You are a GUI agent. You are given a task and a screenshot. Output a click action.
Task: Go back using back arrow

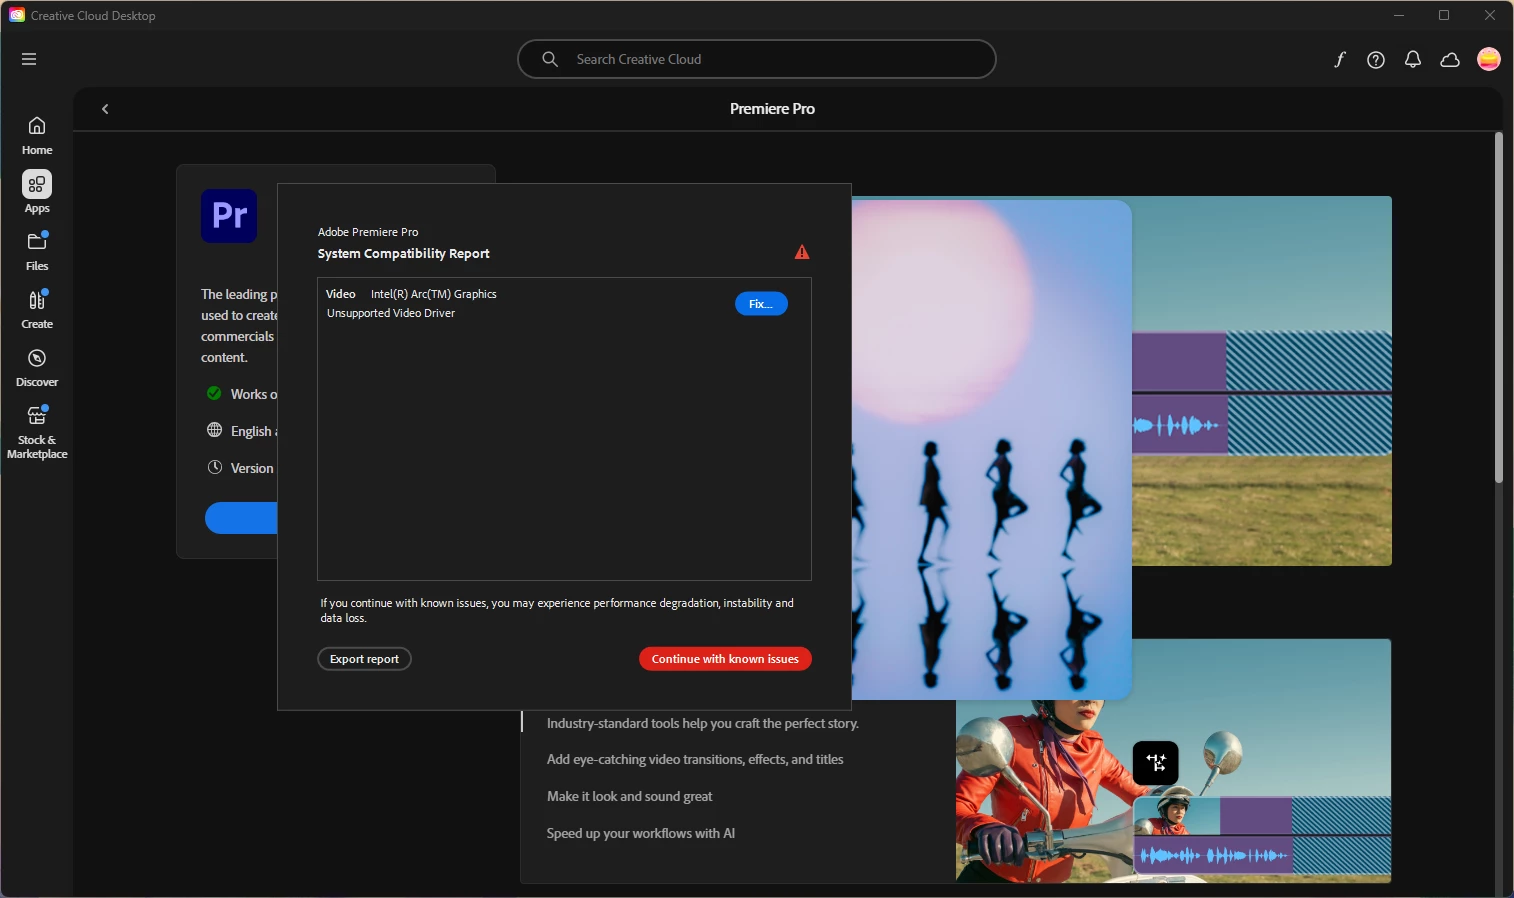[105, 109]
